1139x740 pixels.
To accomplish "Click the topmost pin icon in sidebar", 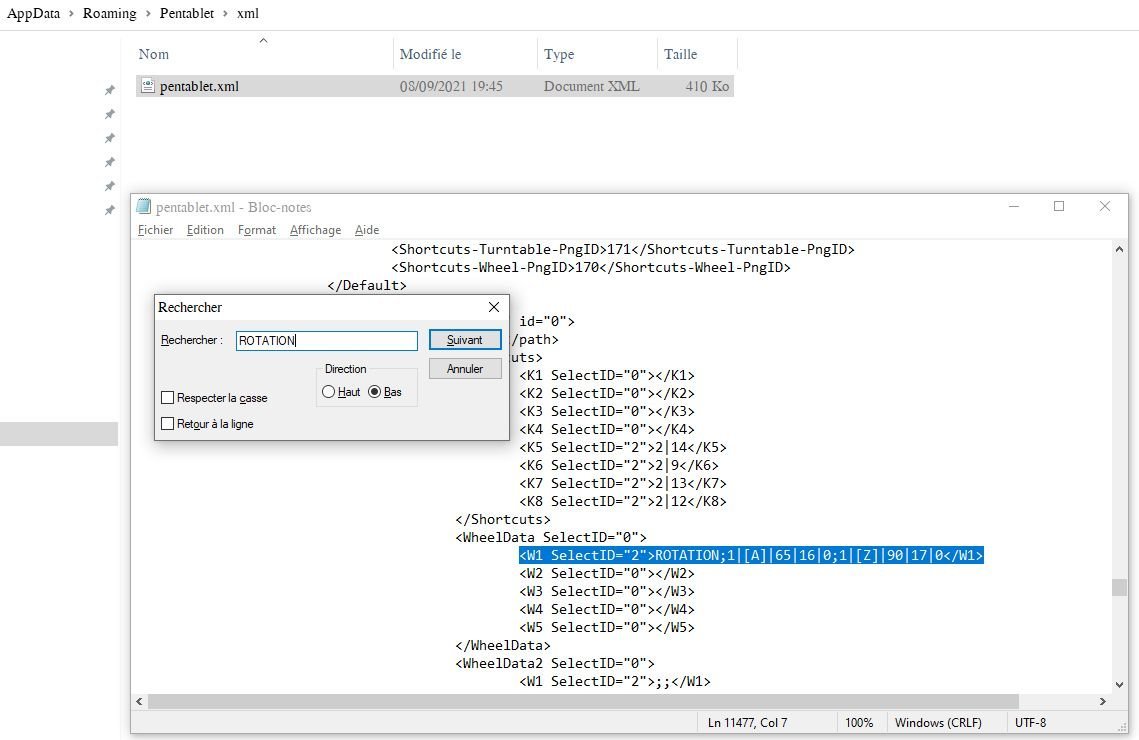I will click(x=110, y=90).
